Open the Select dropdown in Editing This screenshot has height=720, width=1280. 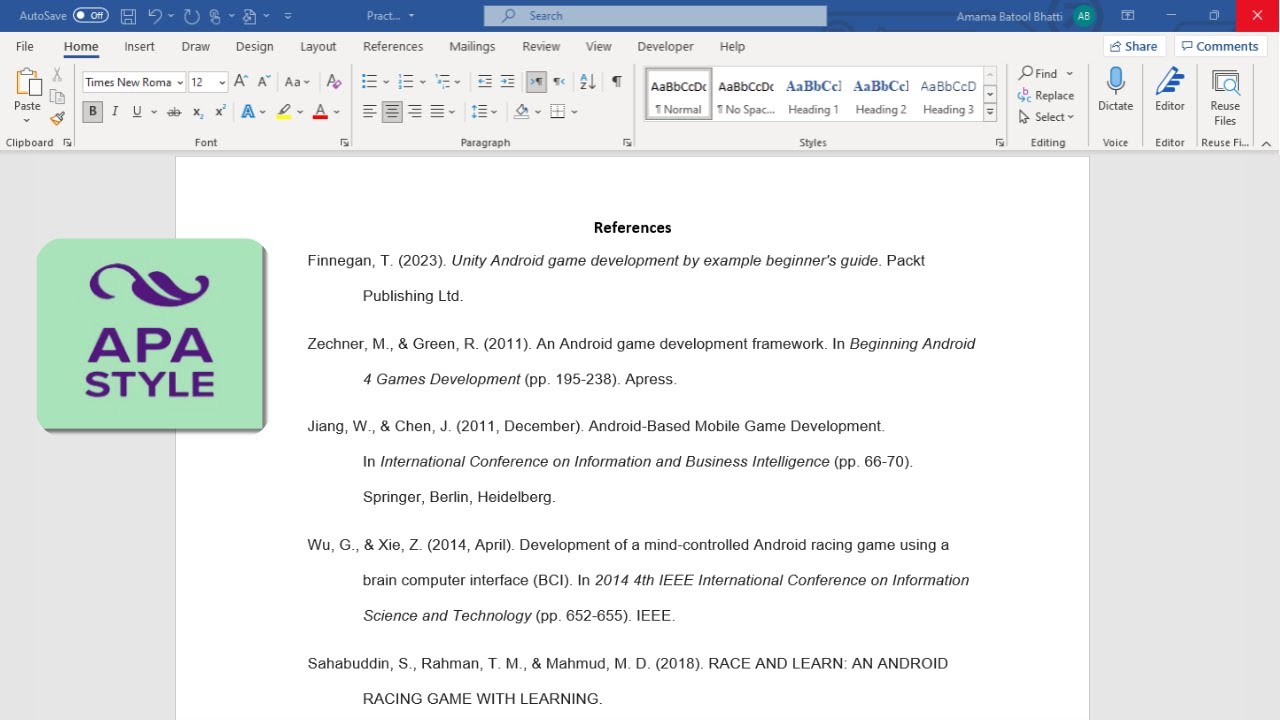point(1046,117)
